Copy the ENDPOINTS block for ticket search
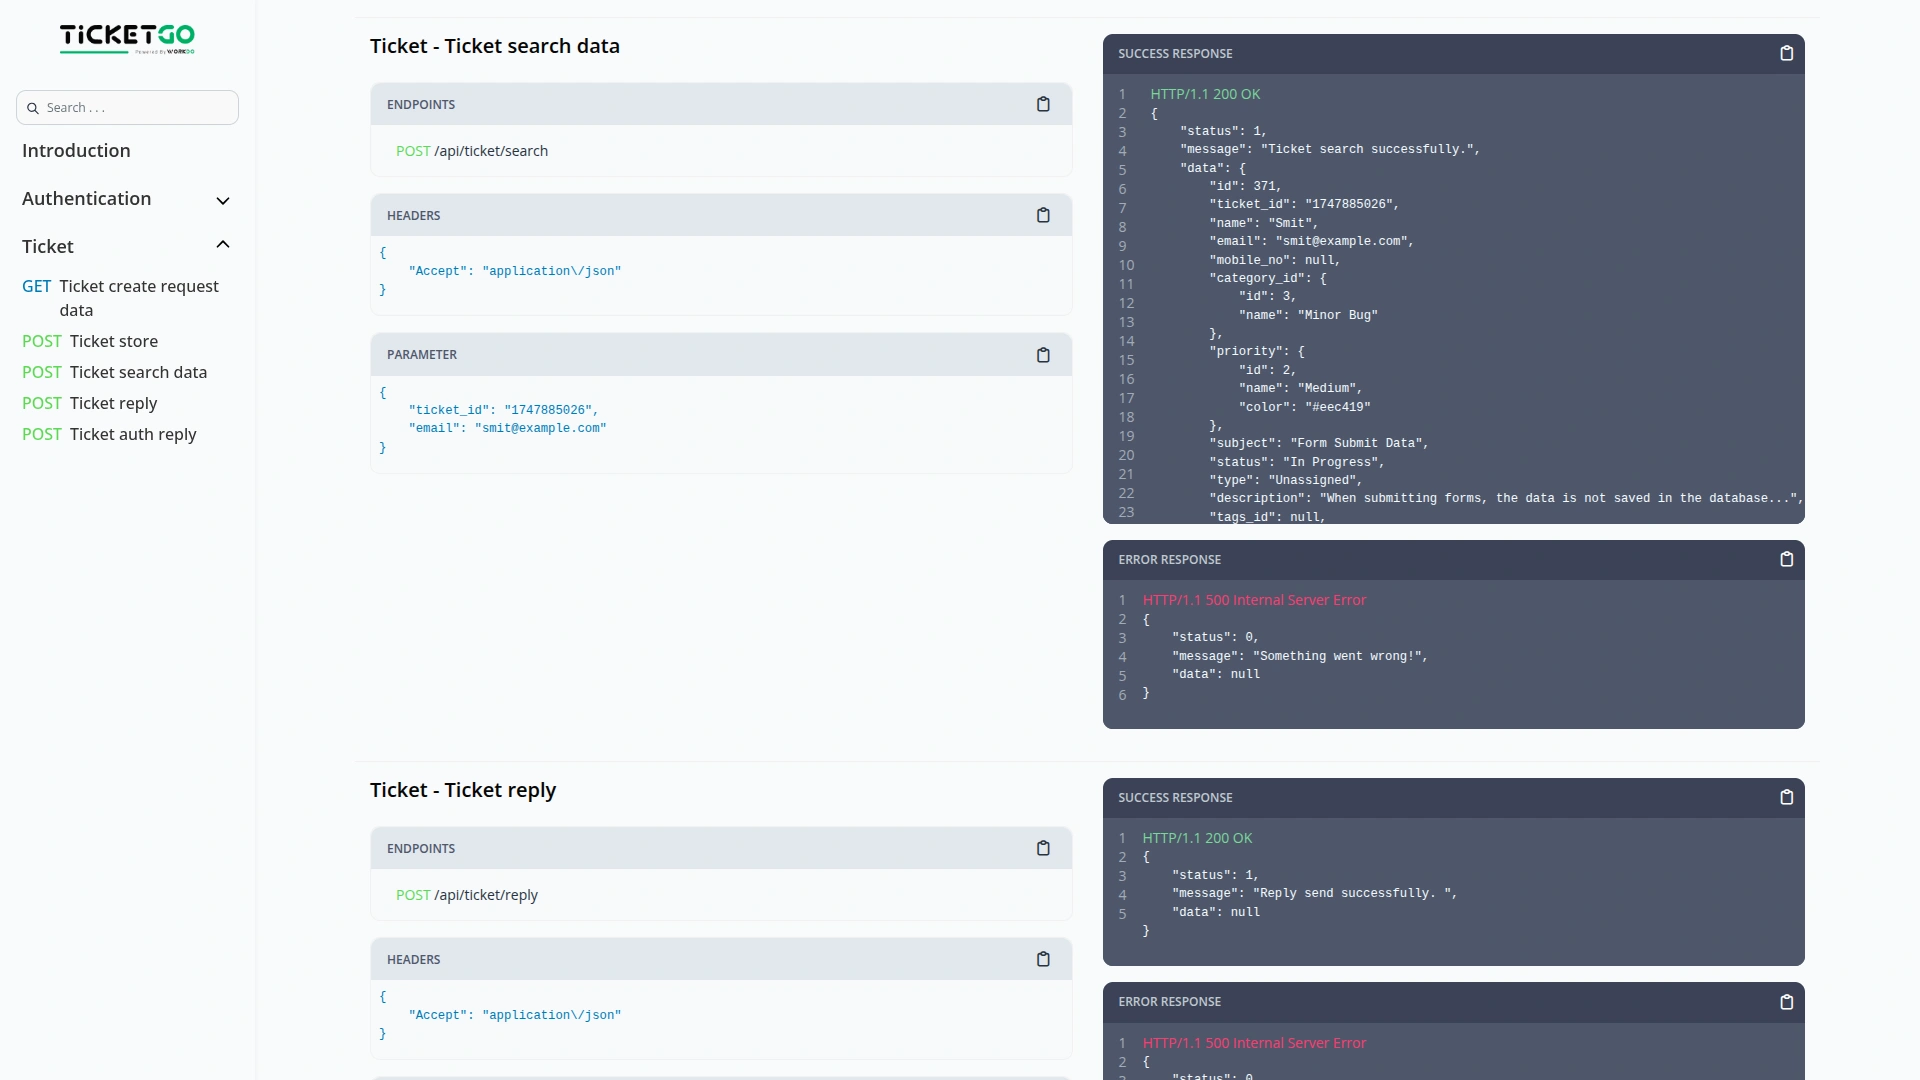 click(1043, 104)
